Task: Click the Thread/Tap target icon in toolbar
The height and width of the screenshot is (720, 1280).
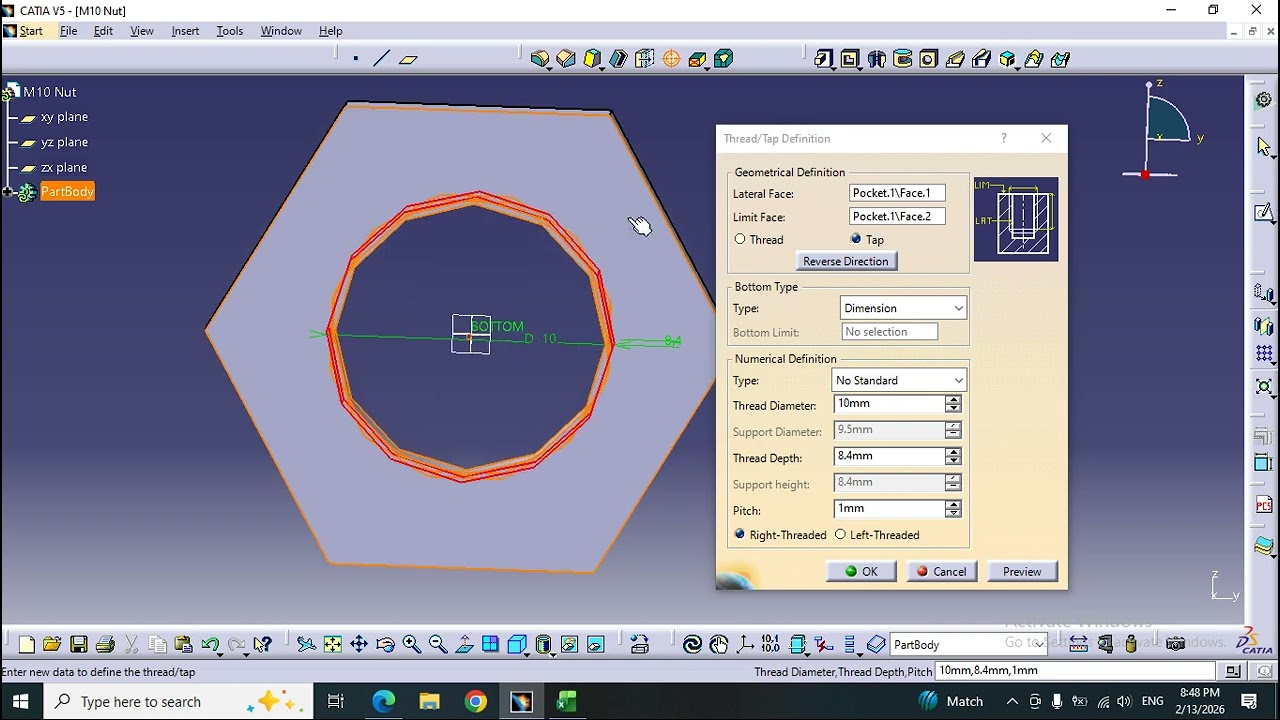Action: (671, 59)
